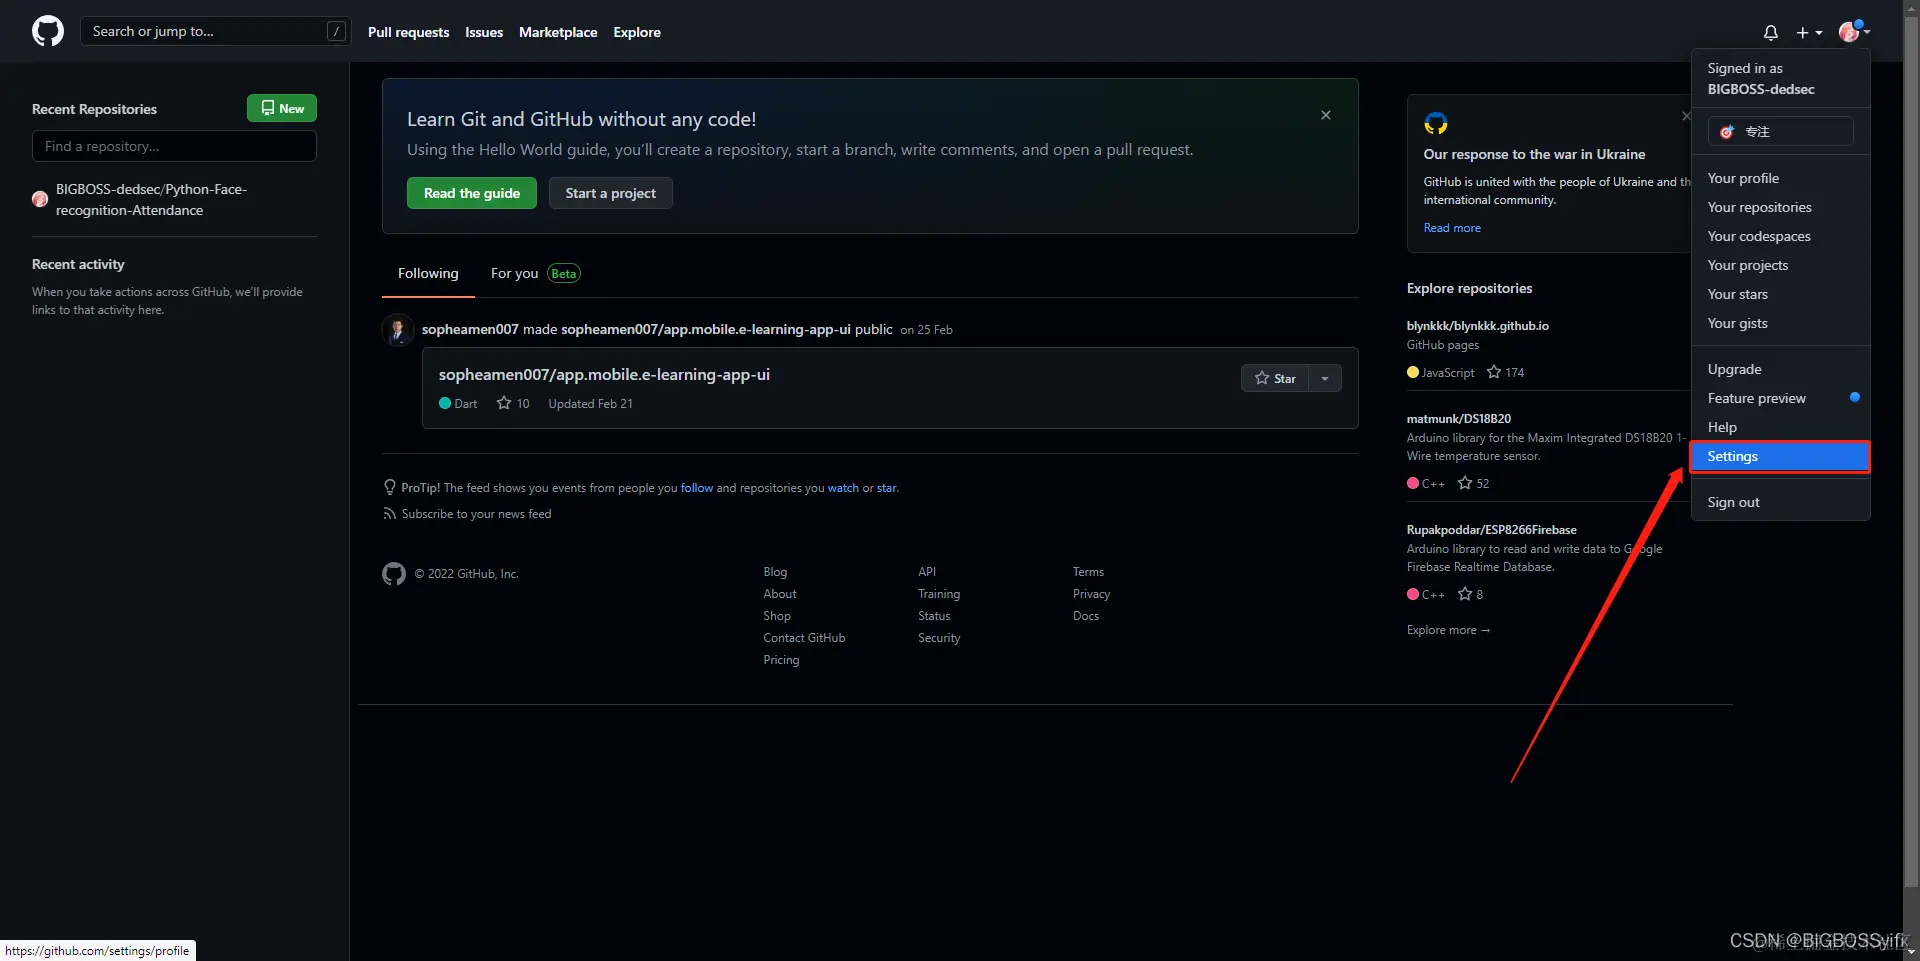Image resolution: width=1920 pixels, height=961 pixels.
Task: Open BIGBOSS-dedsec/Python-Face-recognition-Attendance repository
Action: pyautogui.click(x=151, y=199)
